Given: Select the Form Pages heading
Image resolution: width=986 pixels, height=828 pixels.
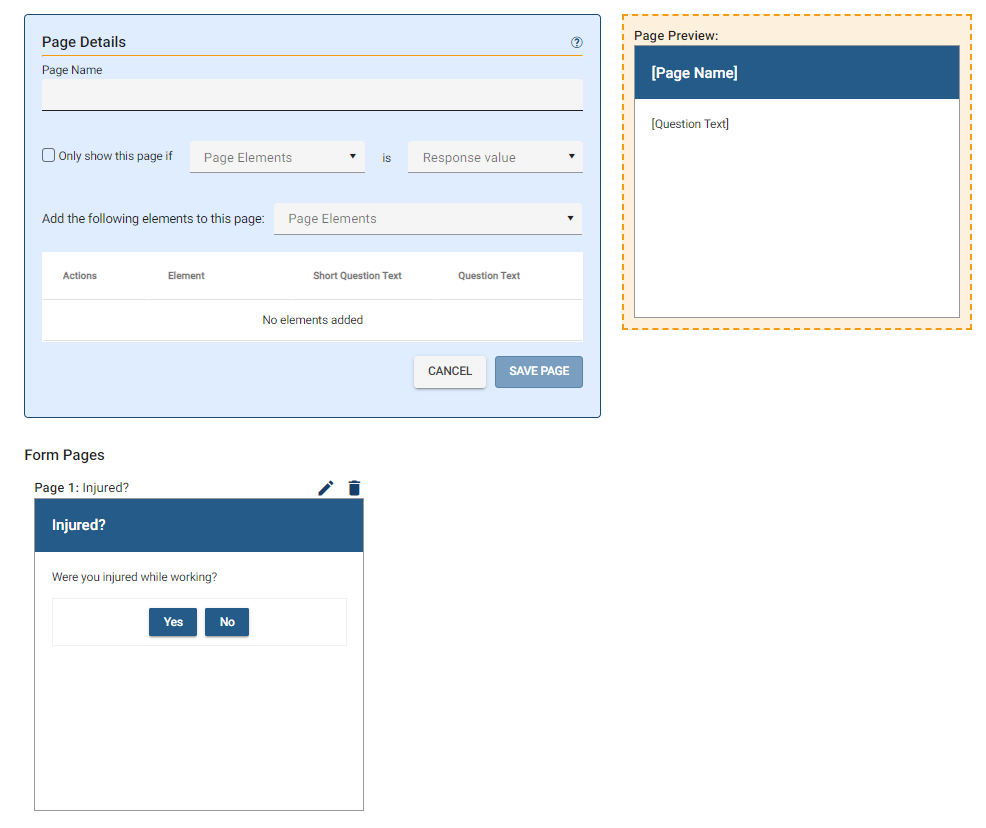Looking at the screenshot, I should [64, 455].
